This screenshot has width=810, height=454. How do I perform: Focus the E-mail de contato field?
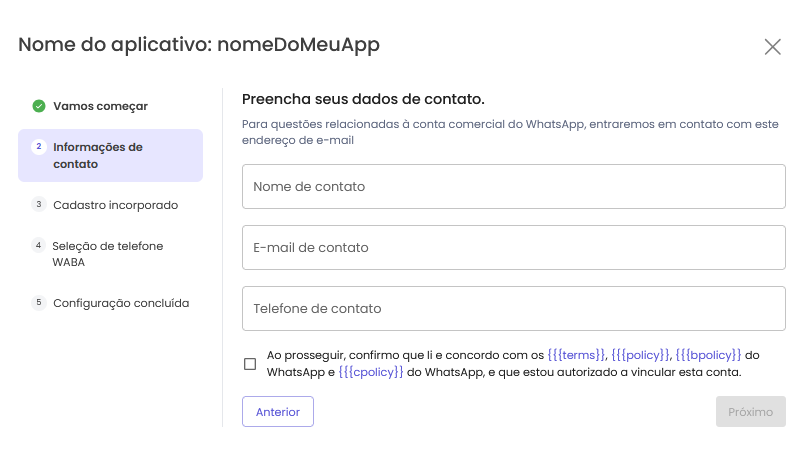[513, 247]
